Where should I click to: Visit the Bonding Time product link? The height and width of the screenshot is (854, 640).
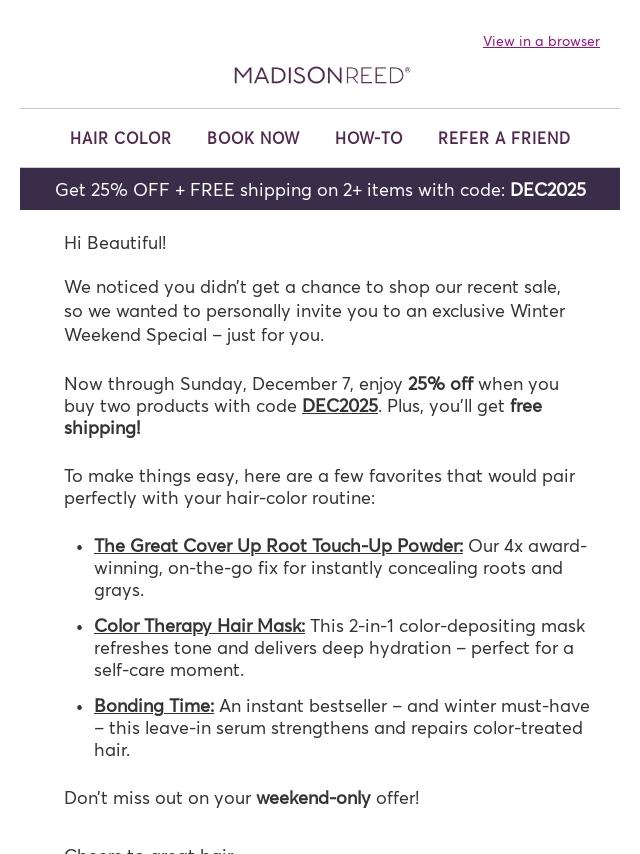point(154,706)
